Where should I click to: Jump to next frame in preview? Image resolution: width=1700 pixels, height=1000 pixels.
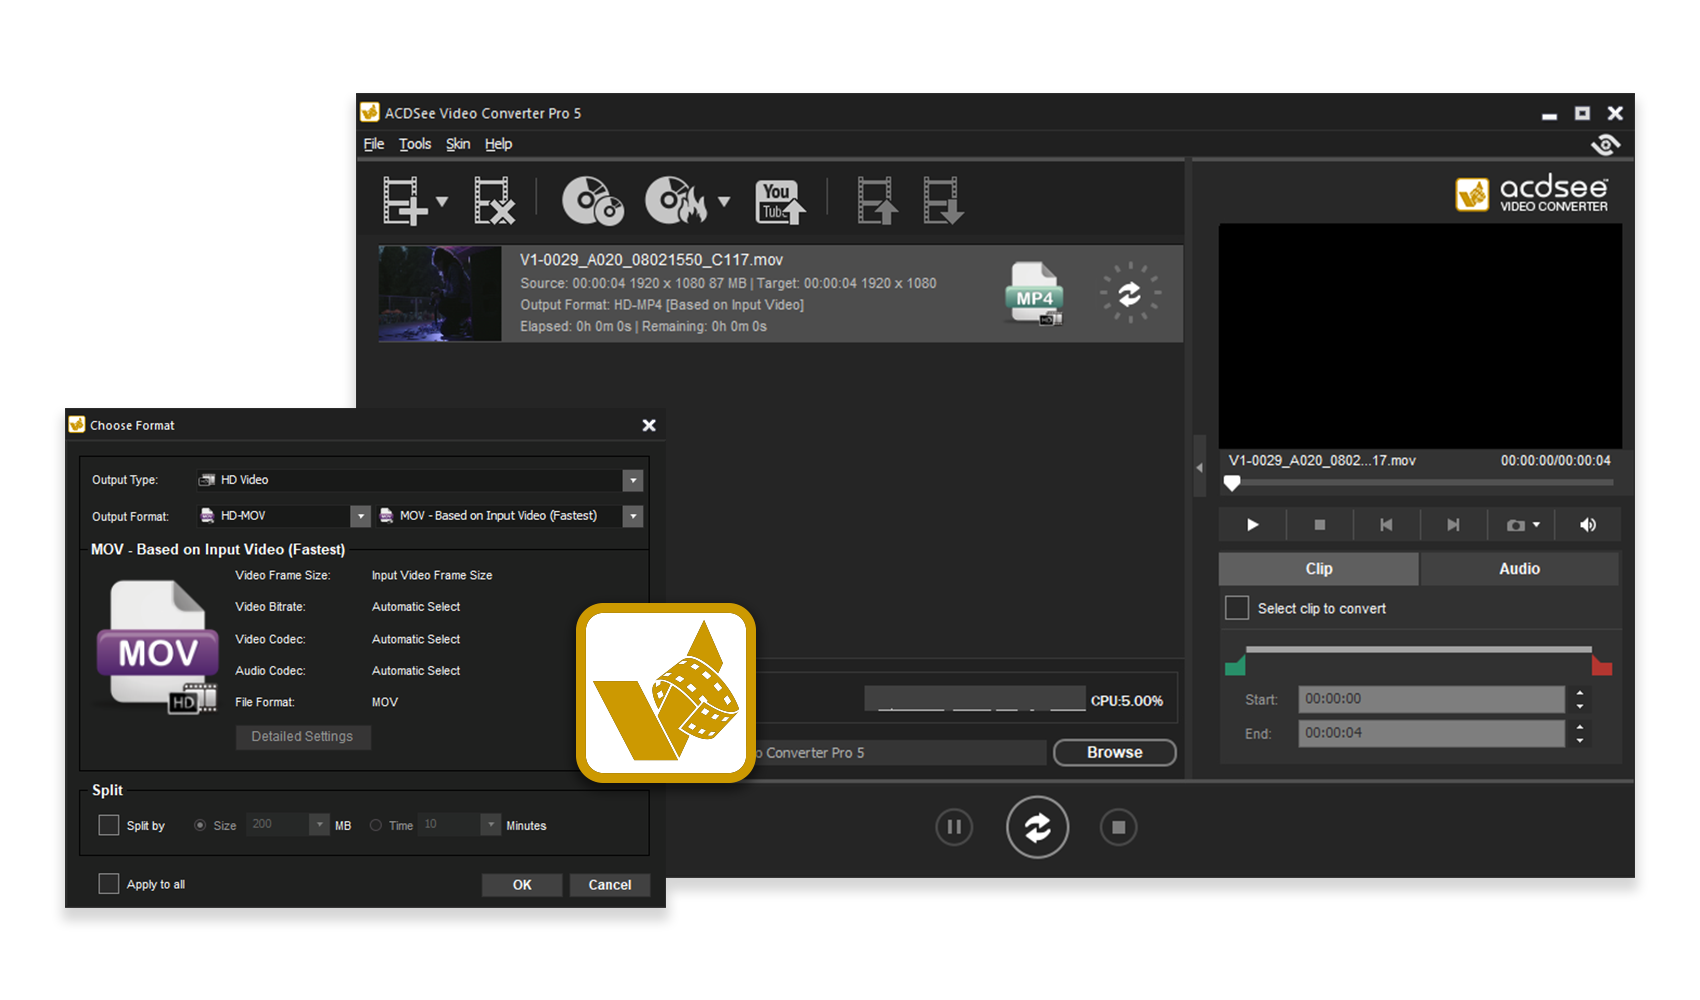pos(1453,525)
